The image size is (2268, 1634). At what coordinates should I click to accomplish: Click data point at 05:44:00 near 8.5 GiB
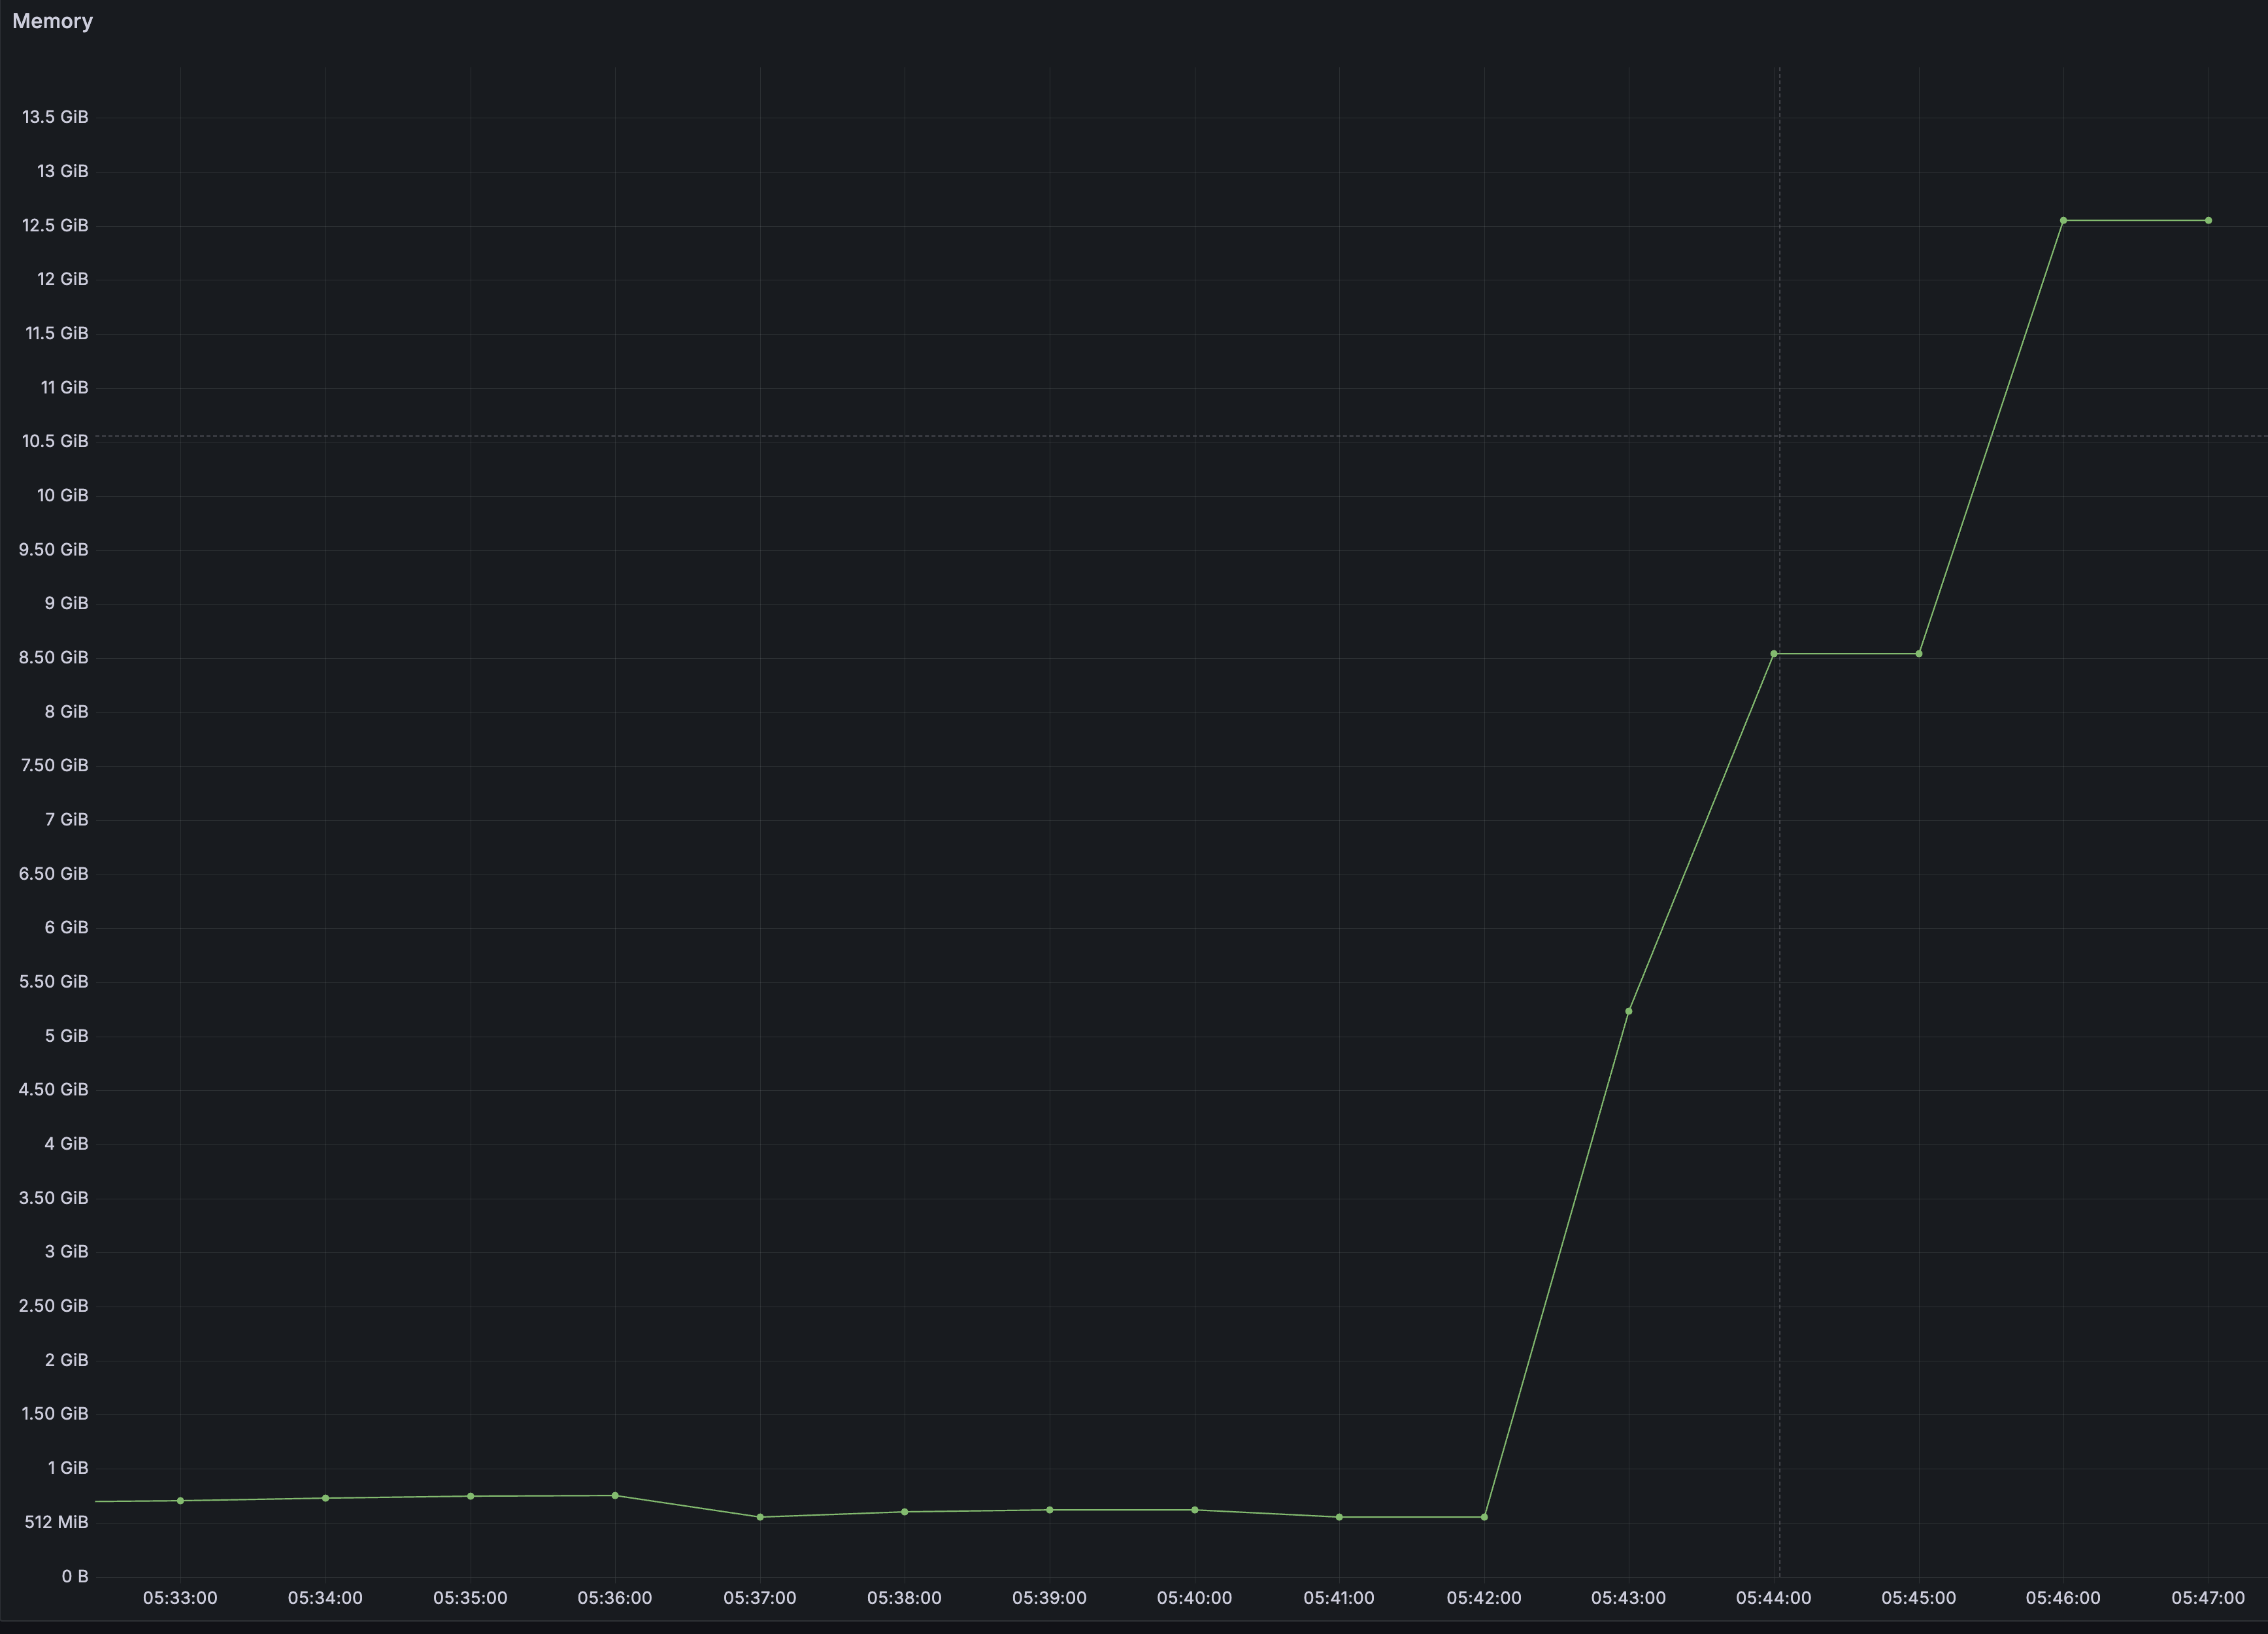pyautogui.click(x=1773, y=654)
